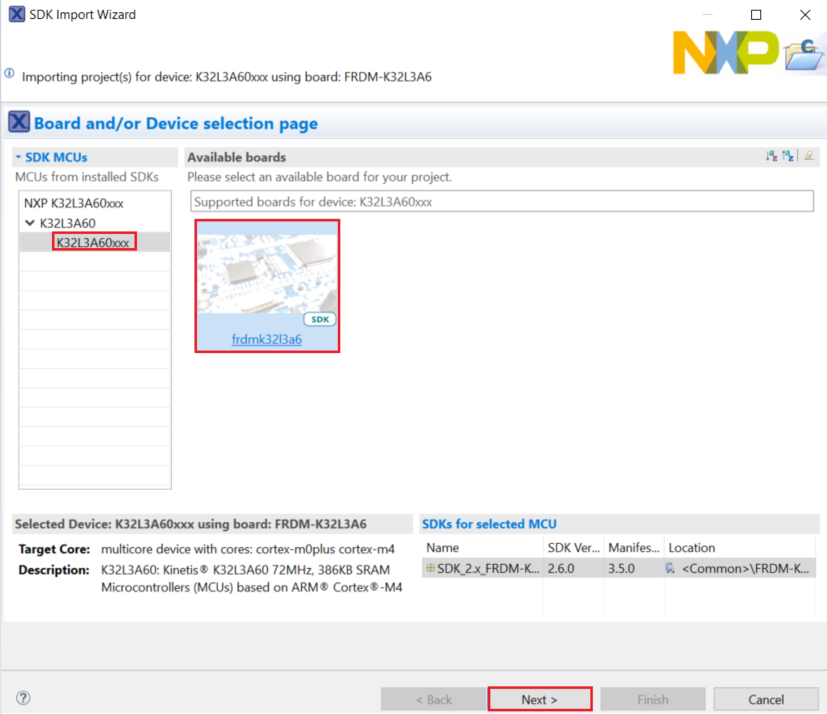This screenshot has height=714, width=827.
Task: Click the Kinetis K32L3A60 description text
Action: (x=252, y=578)
